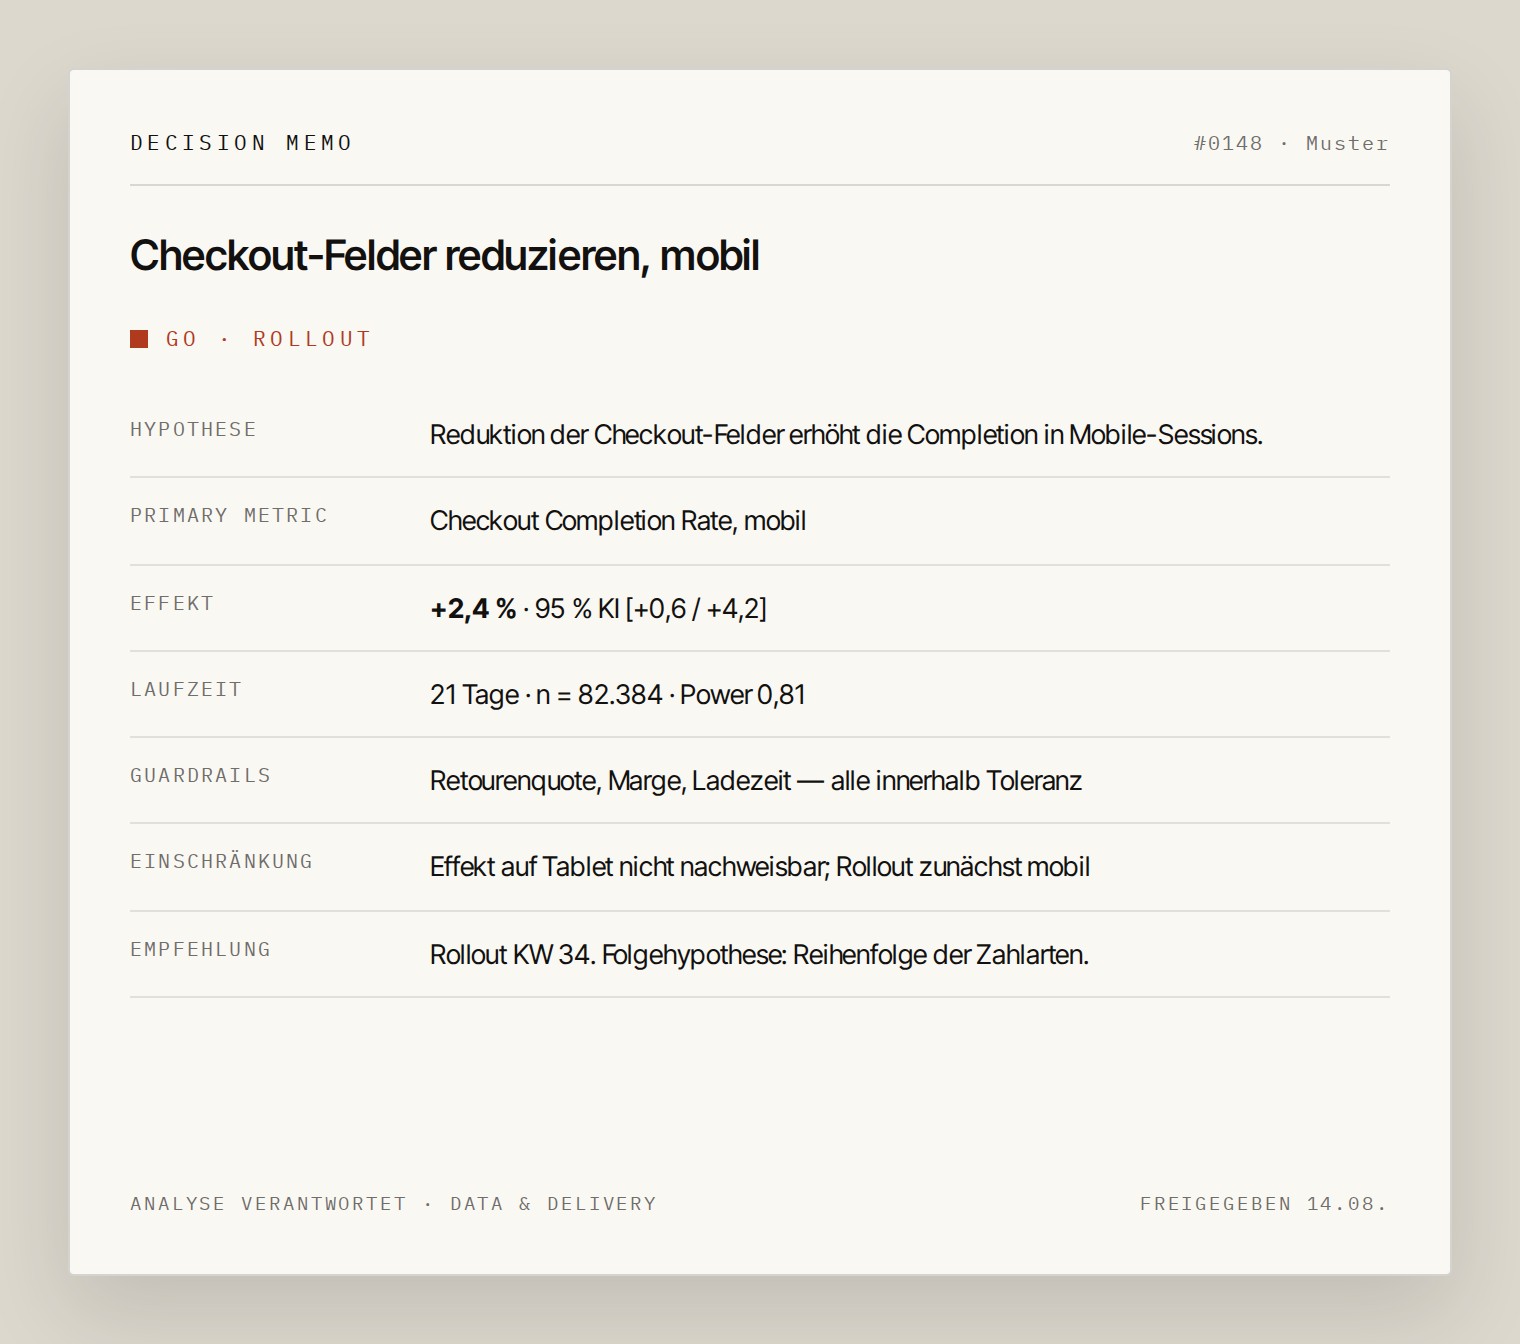Select the GO · ROLLOUT status label
The width and height of the screenshot is (1520, 1344).
(x=268, y=339)
